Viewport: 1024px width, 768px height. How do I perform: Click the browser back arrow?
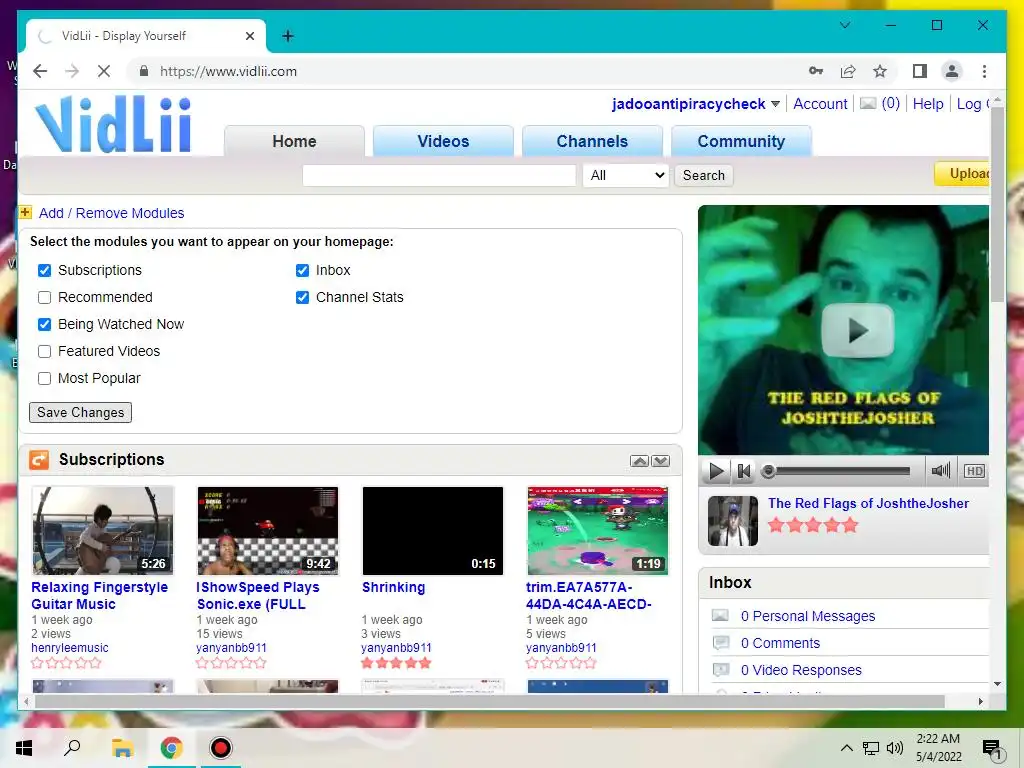tap(40, 71)
